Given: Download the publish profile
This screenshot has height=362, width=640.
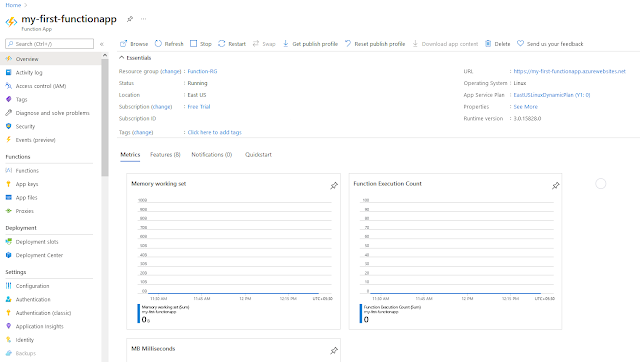Looking at the screenshot, I should click(310, 44).
